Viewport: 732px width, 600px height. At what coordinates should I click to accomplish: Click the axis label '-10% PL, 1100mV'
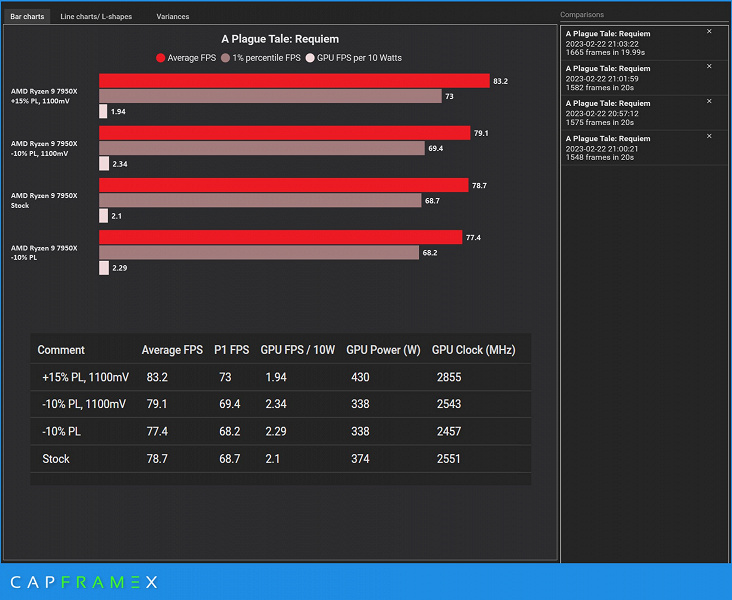pyautogui.click(x=40, y=153)
